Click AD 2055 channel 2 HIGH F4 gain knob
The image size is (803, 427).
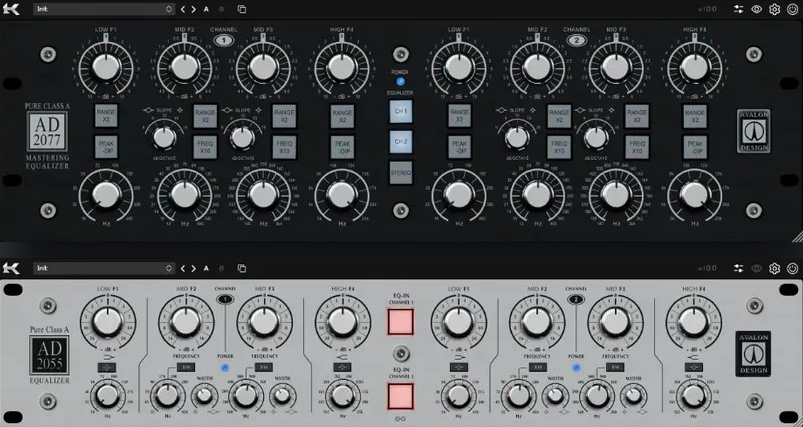pos(693,322)
